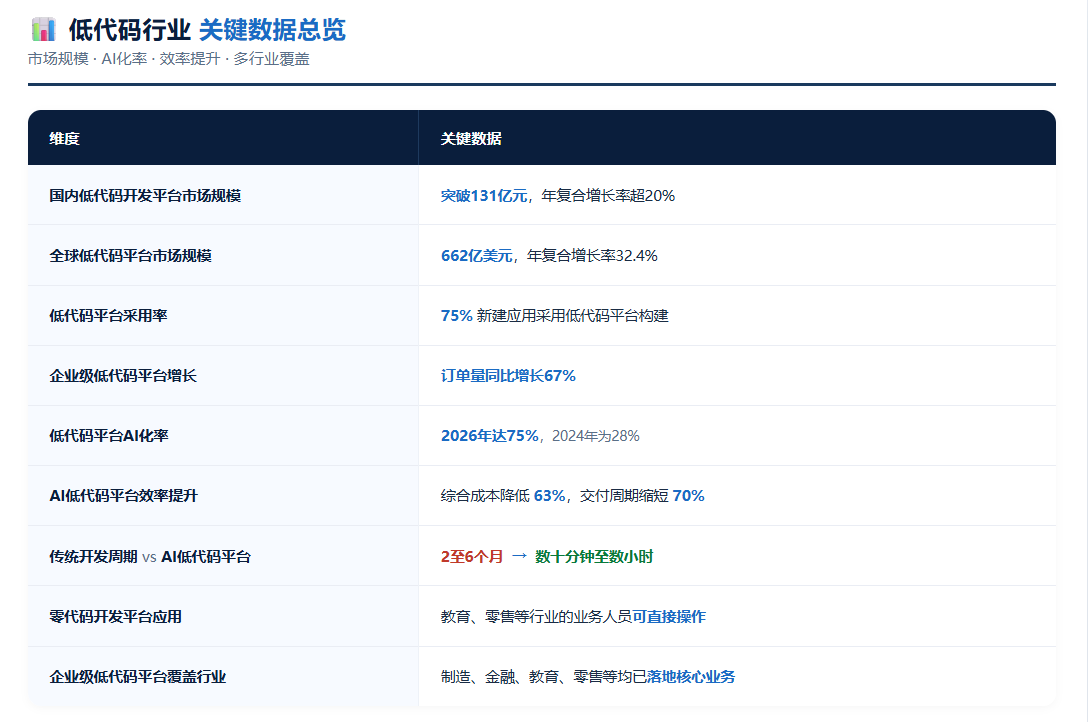Select the row label 企业级低代码平台覆盖行业
The height and width of the screenshot is (722, 1088).
(137, 677)
